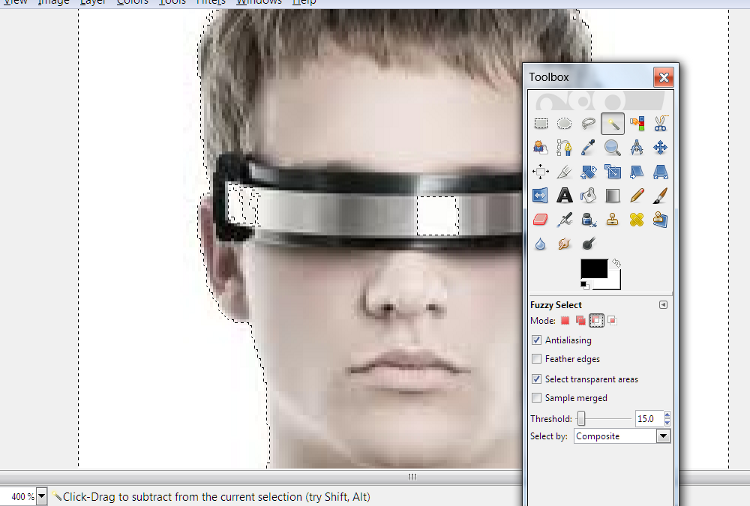The image size is (750, 506).
Task: Enable the Feather edges option
Action: (537, 359)
